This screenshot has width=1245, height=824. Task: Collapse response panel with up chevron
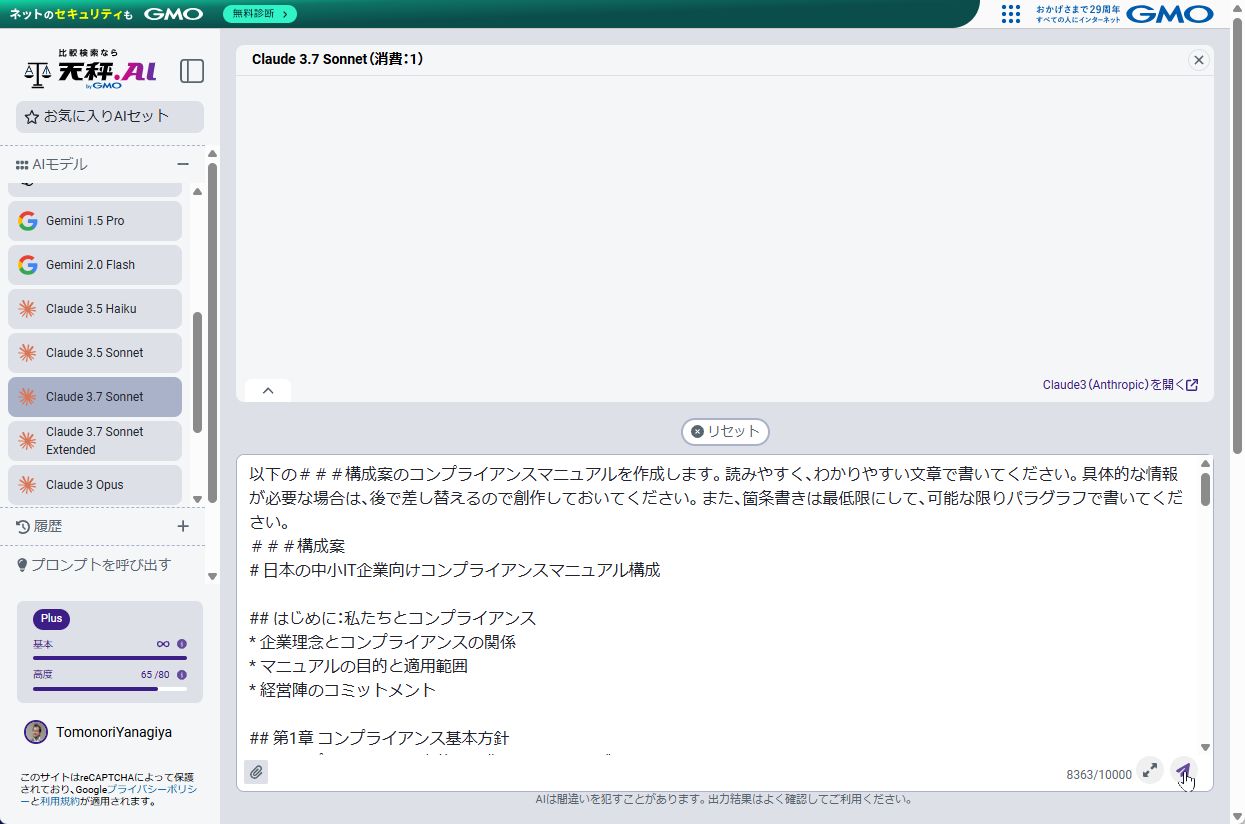point(268,391)
